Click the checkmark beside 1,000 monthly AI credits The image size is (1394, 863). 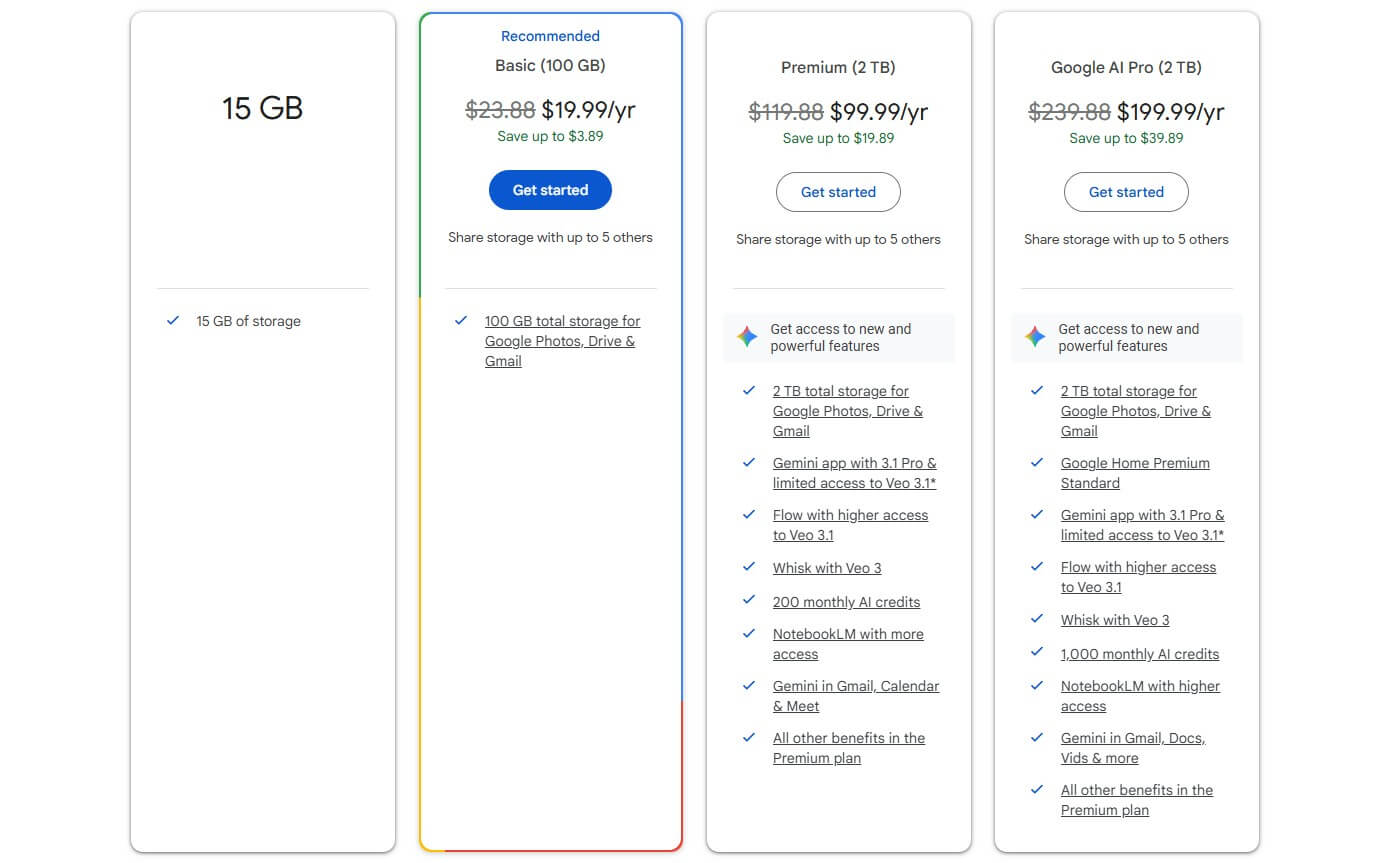pos(1037,653)
